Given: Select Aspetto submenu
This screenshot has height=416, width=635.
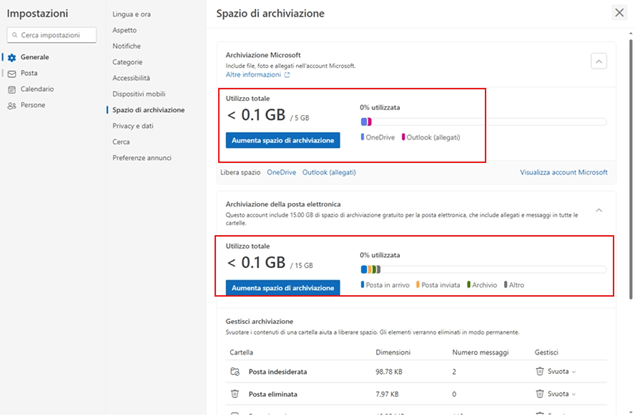Looking at the screenshot, I should coord(124,30).
